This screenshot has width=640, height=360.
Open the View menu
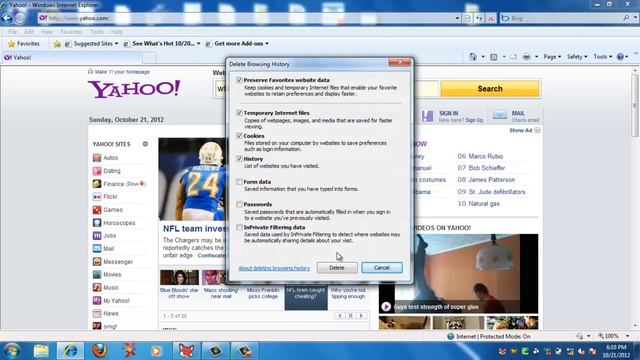coord(47,32)
